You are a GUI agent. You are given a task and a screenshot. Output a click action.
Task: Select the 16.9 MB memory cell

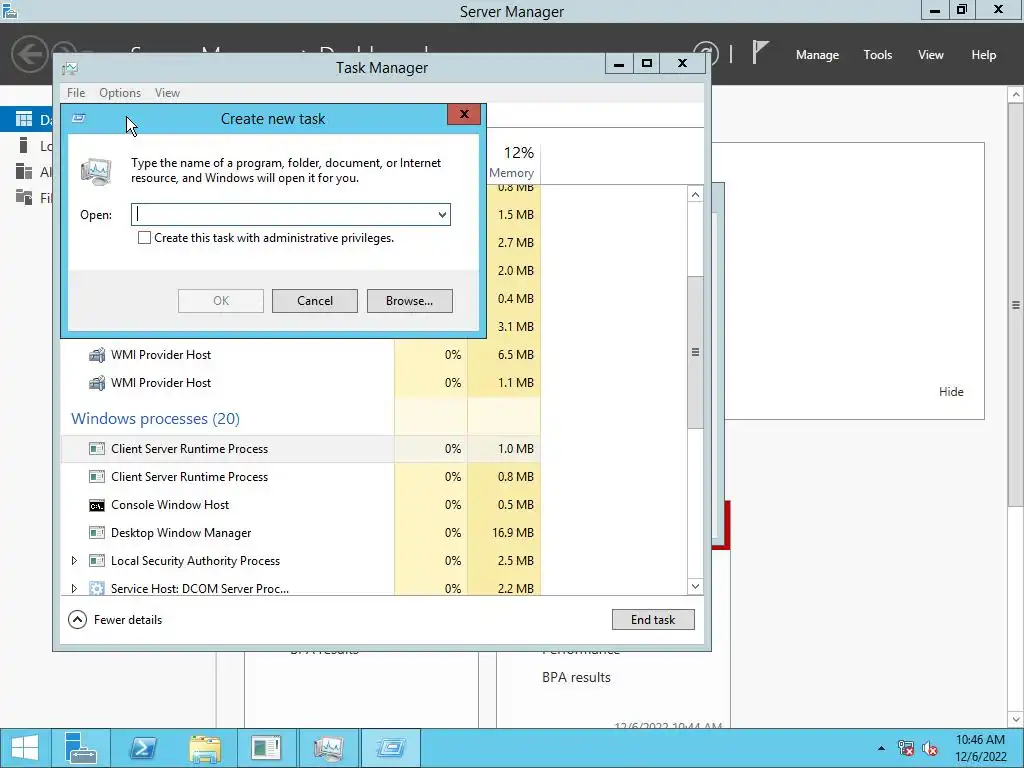[x=504, y=533]
